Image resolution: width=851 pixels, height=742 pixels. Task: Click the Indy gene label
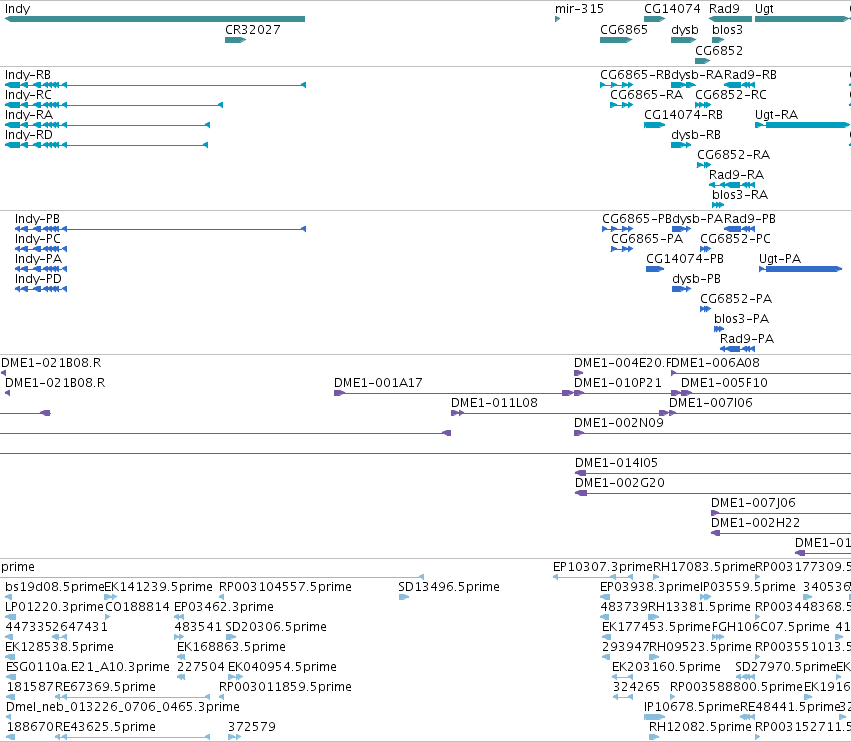pyautogui.click(x=17, y=9)
